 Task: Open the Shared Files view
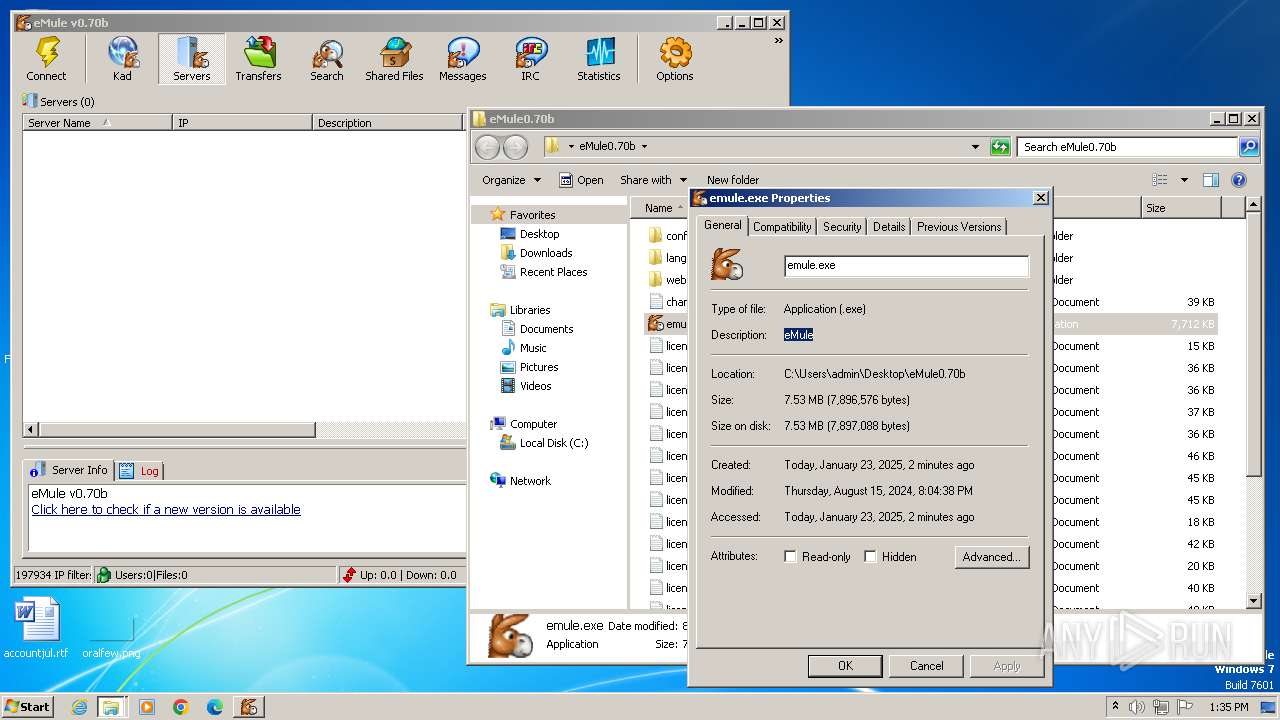394,59
